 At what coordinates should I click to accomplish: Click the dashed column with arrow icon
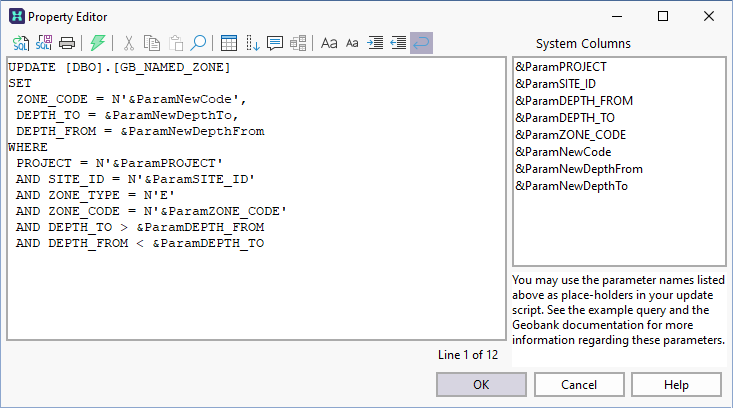pyautogui.click(x=252, y=43)
